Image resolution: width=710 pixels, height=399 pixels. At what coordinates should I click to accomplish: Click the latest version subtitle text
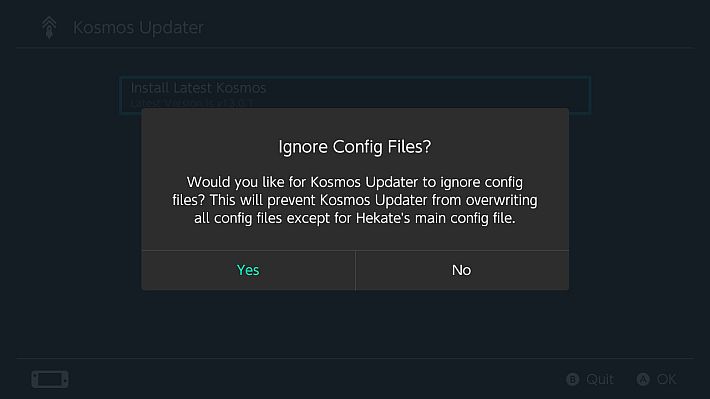point(192,104)
